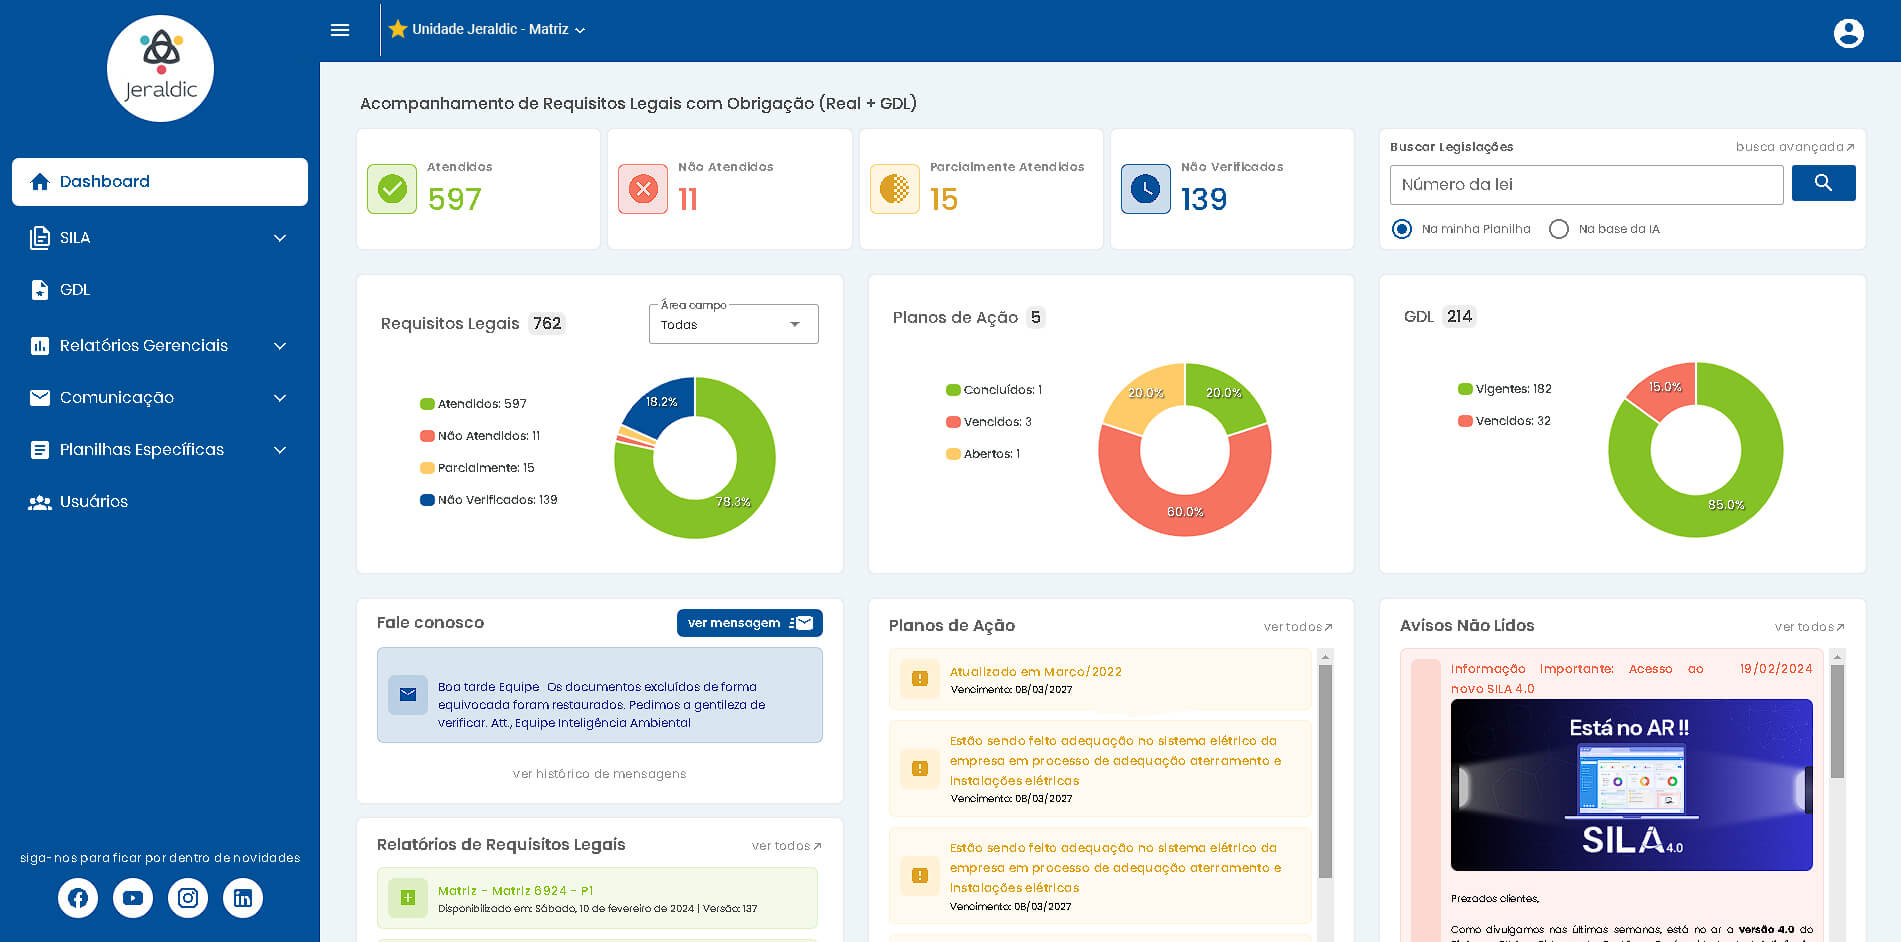Select the Na base da IA radio option
Viewport: 1901px width, 942px height.
(x=1558, y=229)
